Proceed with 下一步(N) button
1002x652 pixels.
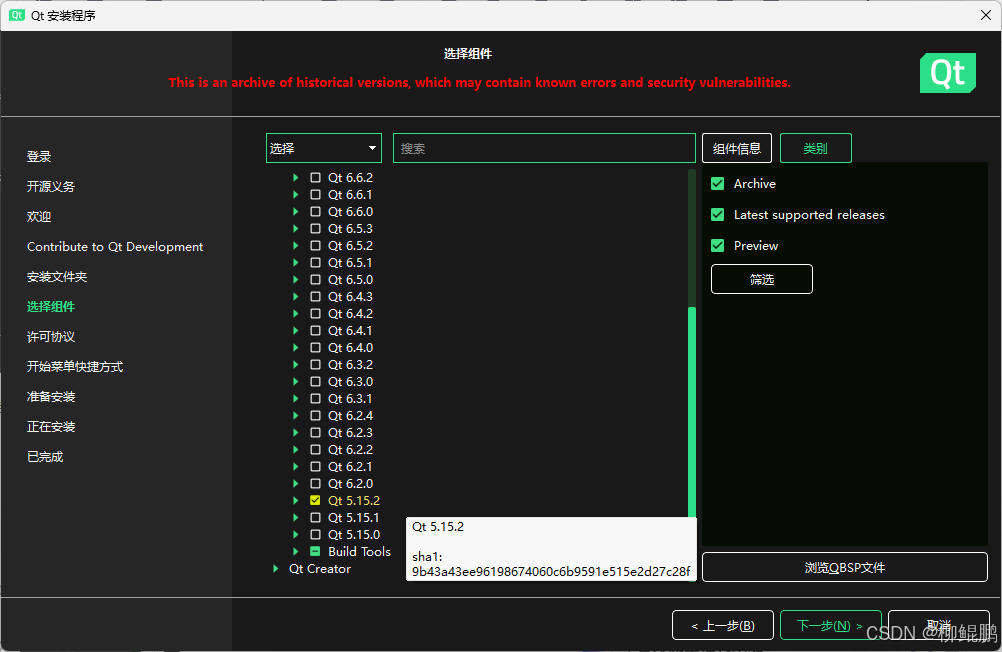coord(831,625)
